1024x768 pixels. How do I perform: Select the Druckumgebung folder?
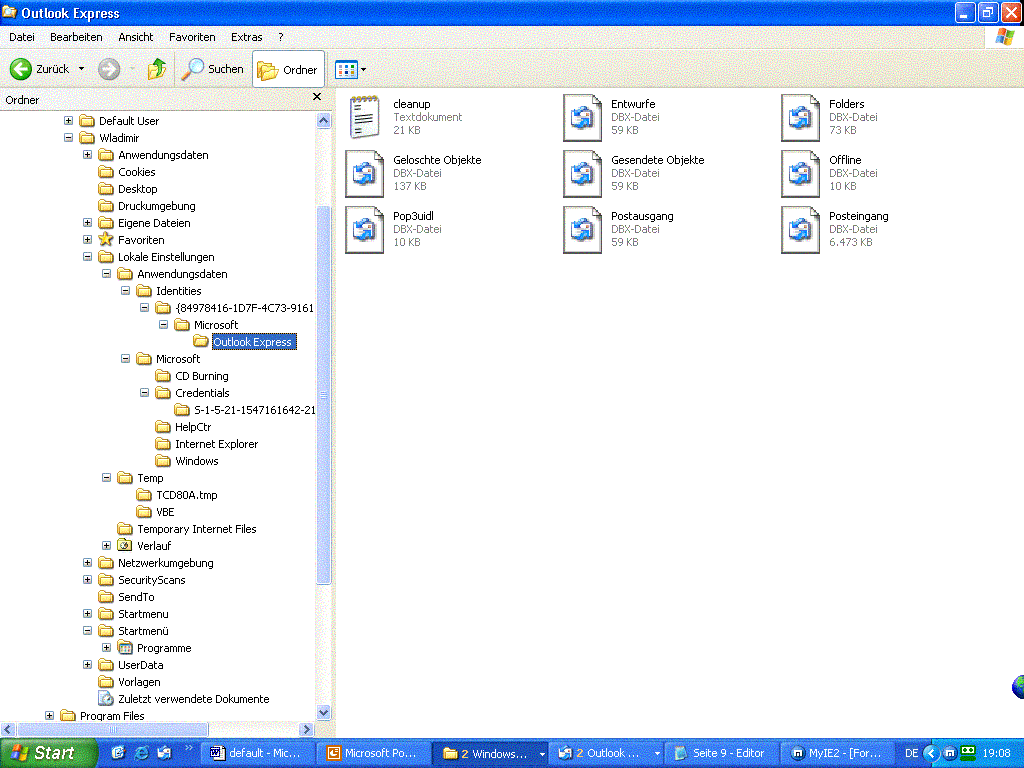pyautogui.click(x=147, y=206)
